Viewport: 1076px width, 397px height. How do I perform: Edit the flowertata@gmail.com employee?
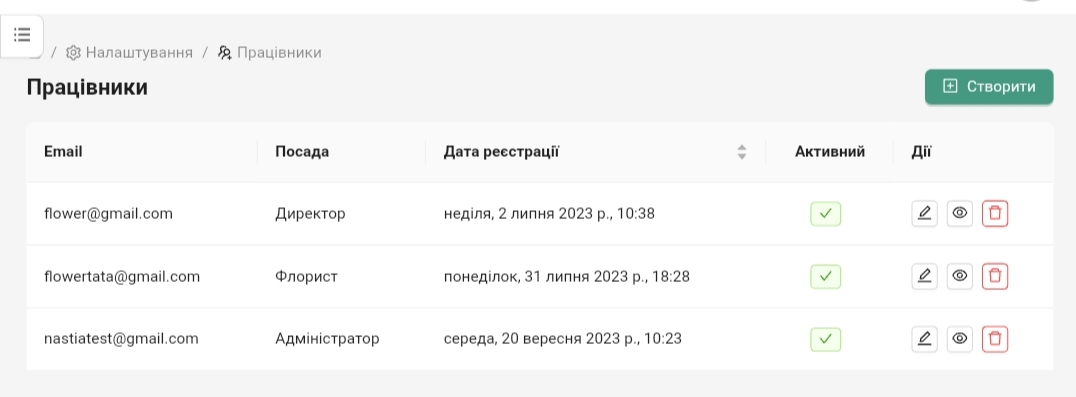click(924, 276)
